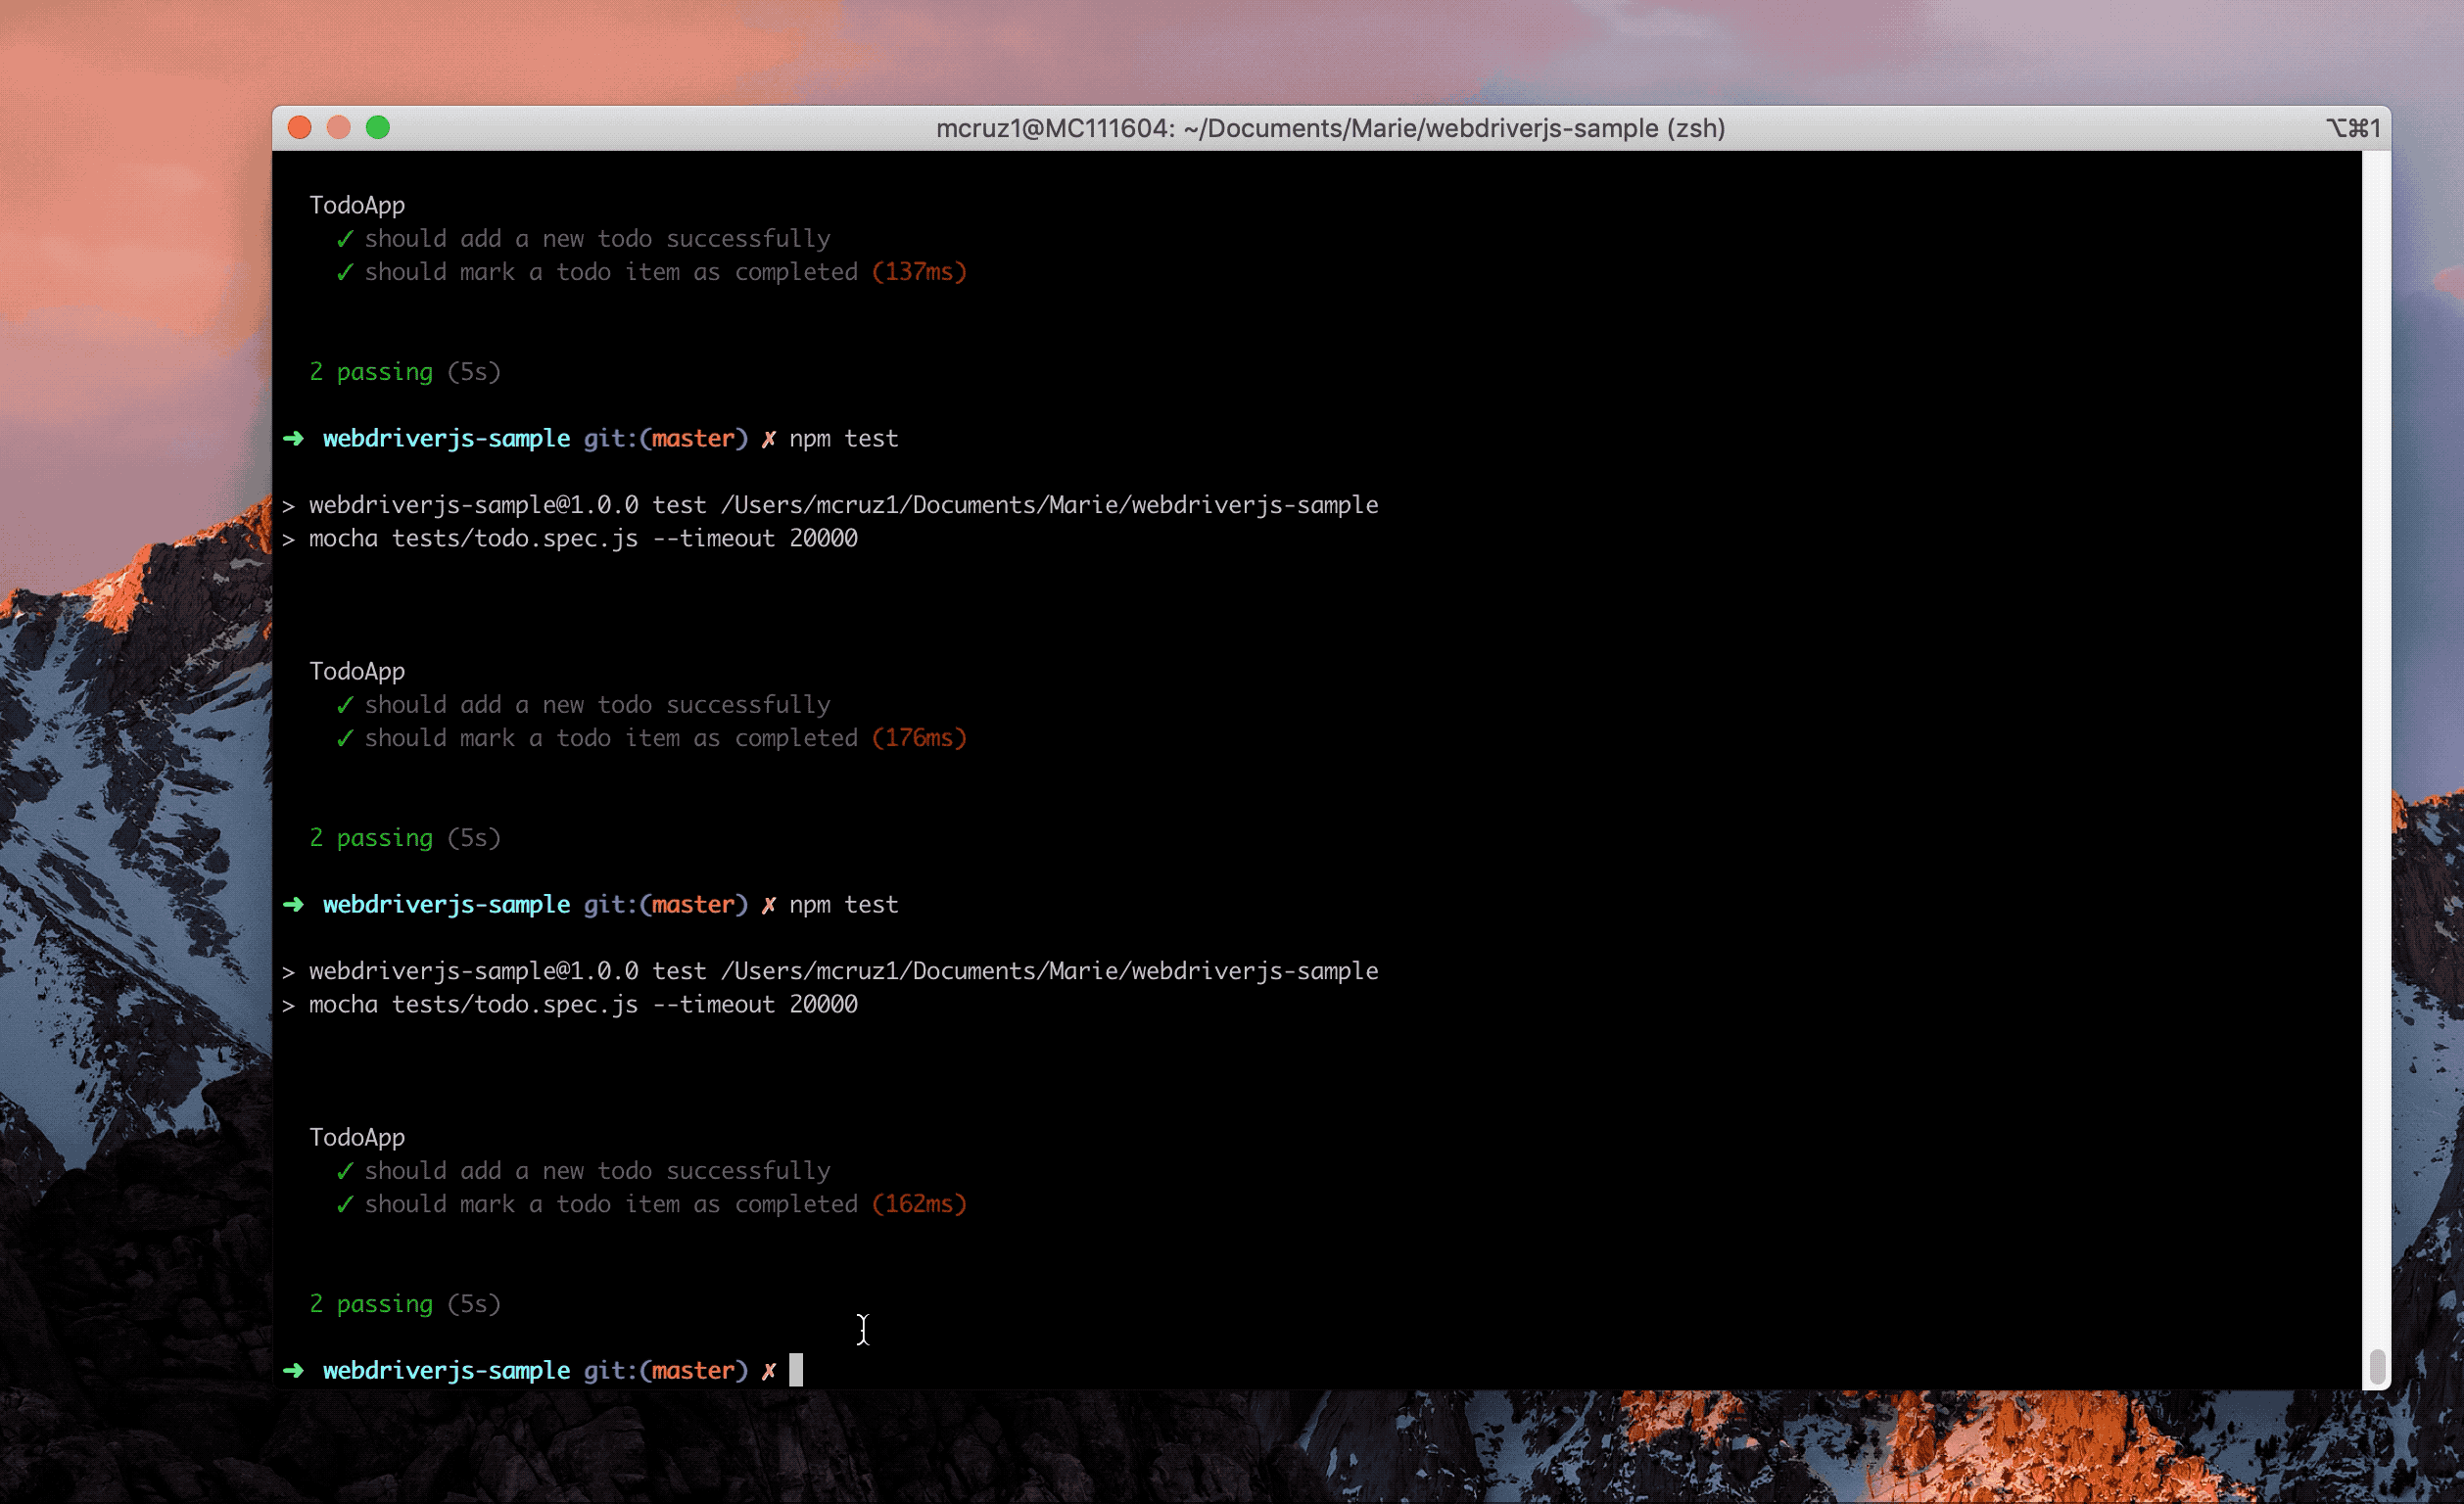Screen dimensions: 2464x1504
Task: Click the ⌥⌘1 shortcut indicator in title bar
Action: [x=2352, y=128]
